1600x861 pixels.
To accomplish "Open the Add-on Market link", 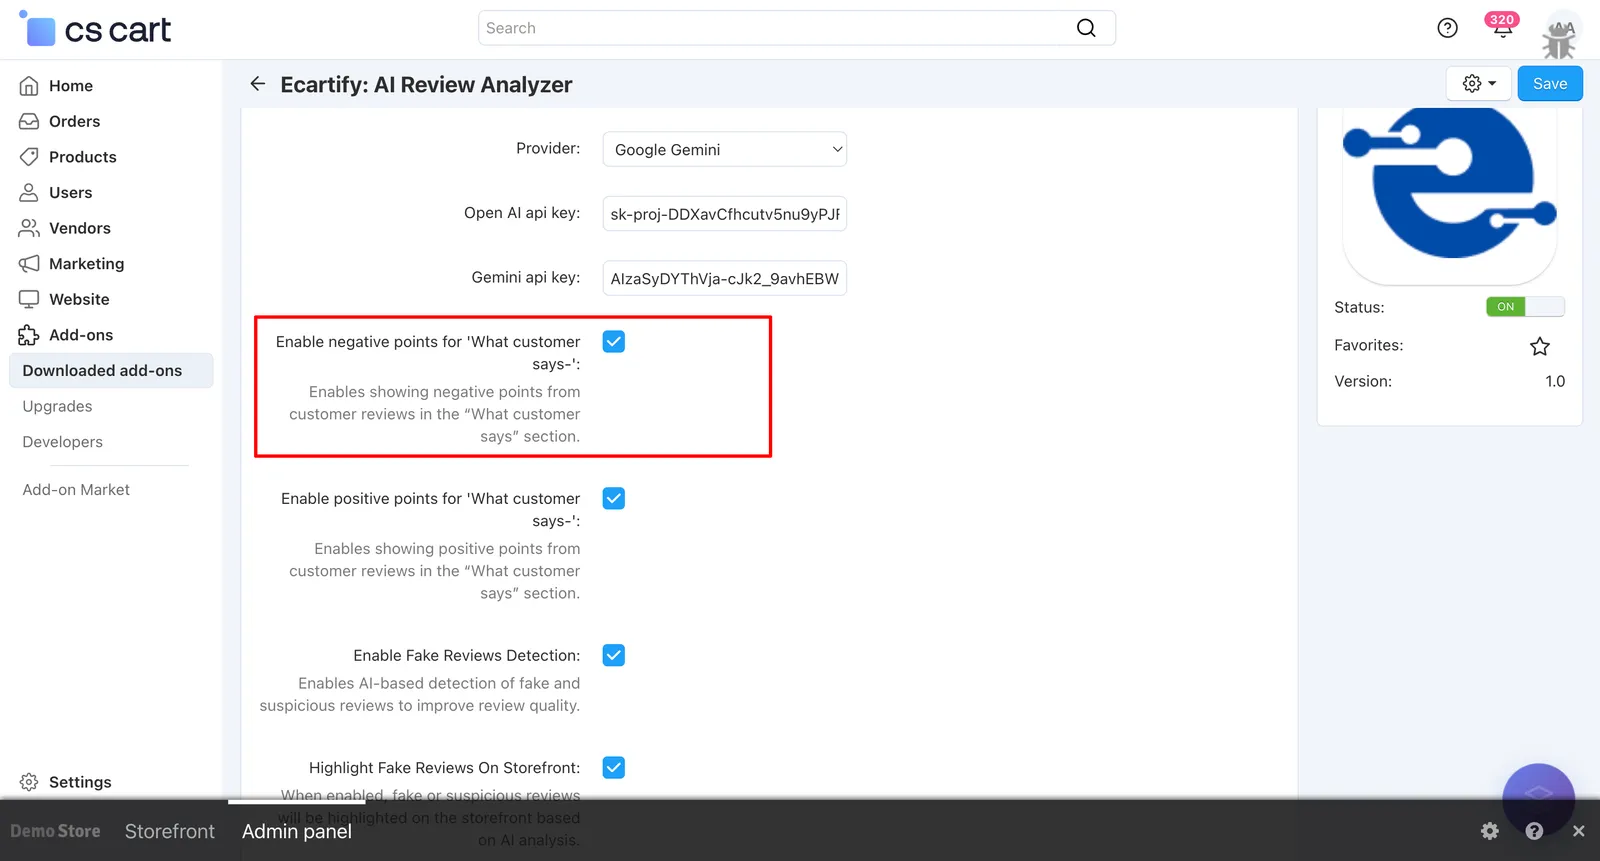I will tap(76, 490).
